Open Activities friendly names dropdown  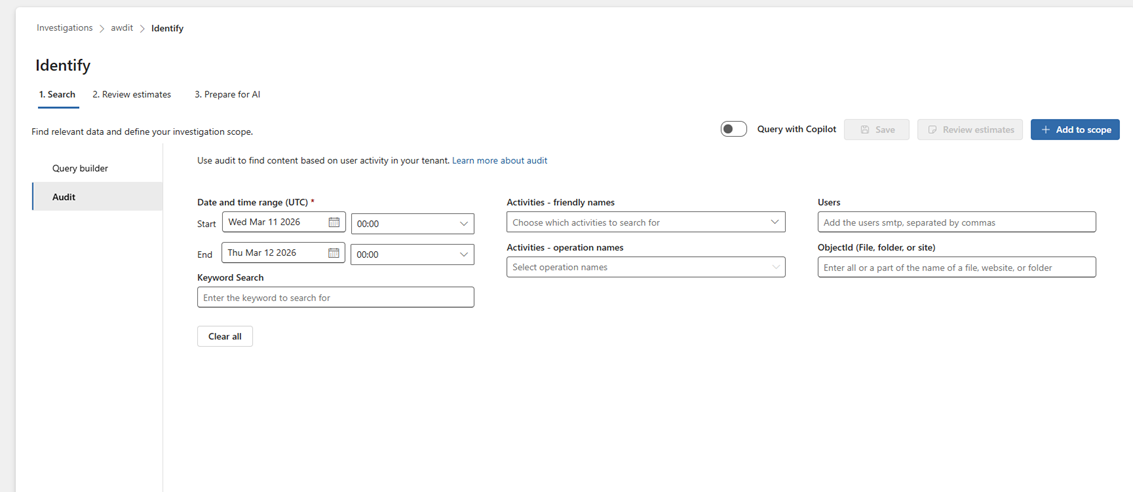646,223
